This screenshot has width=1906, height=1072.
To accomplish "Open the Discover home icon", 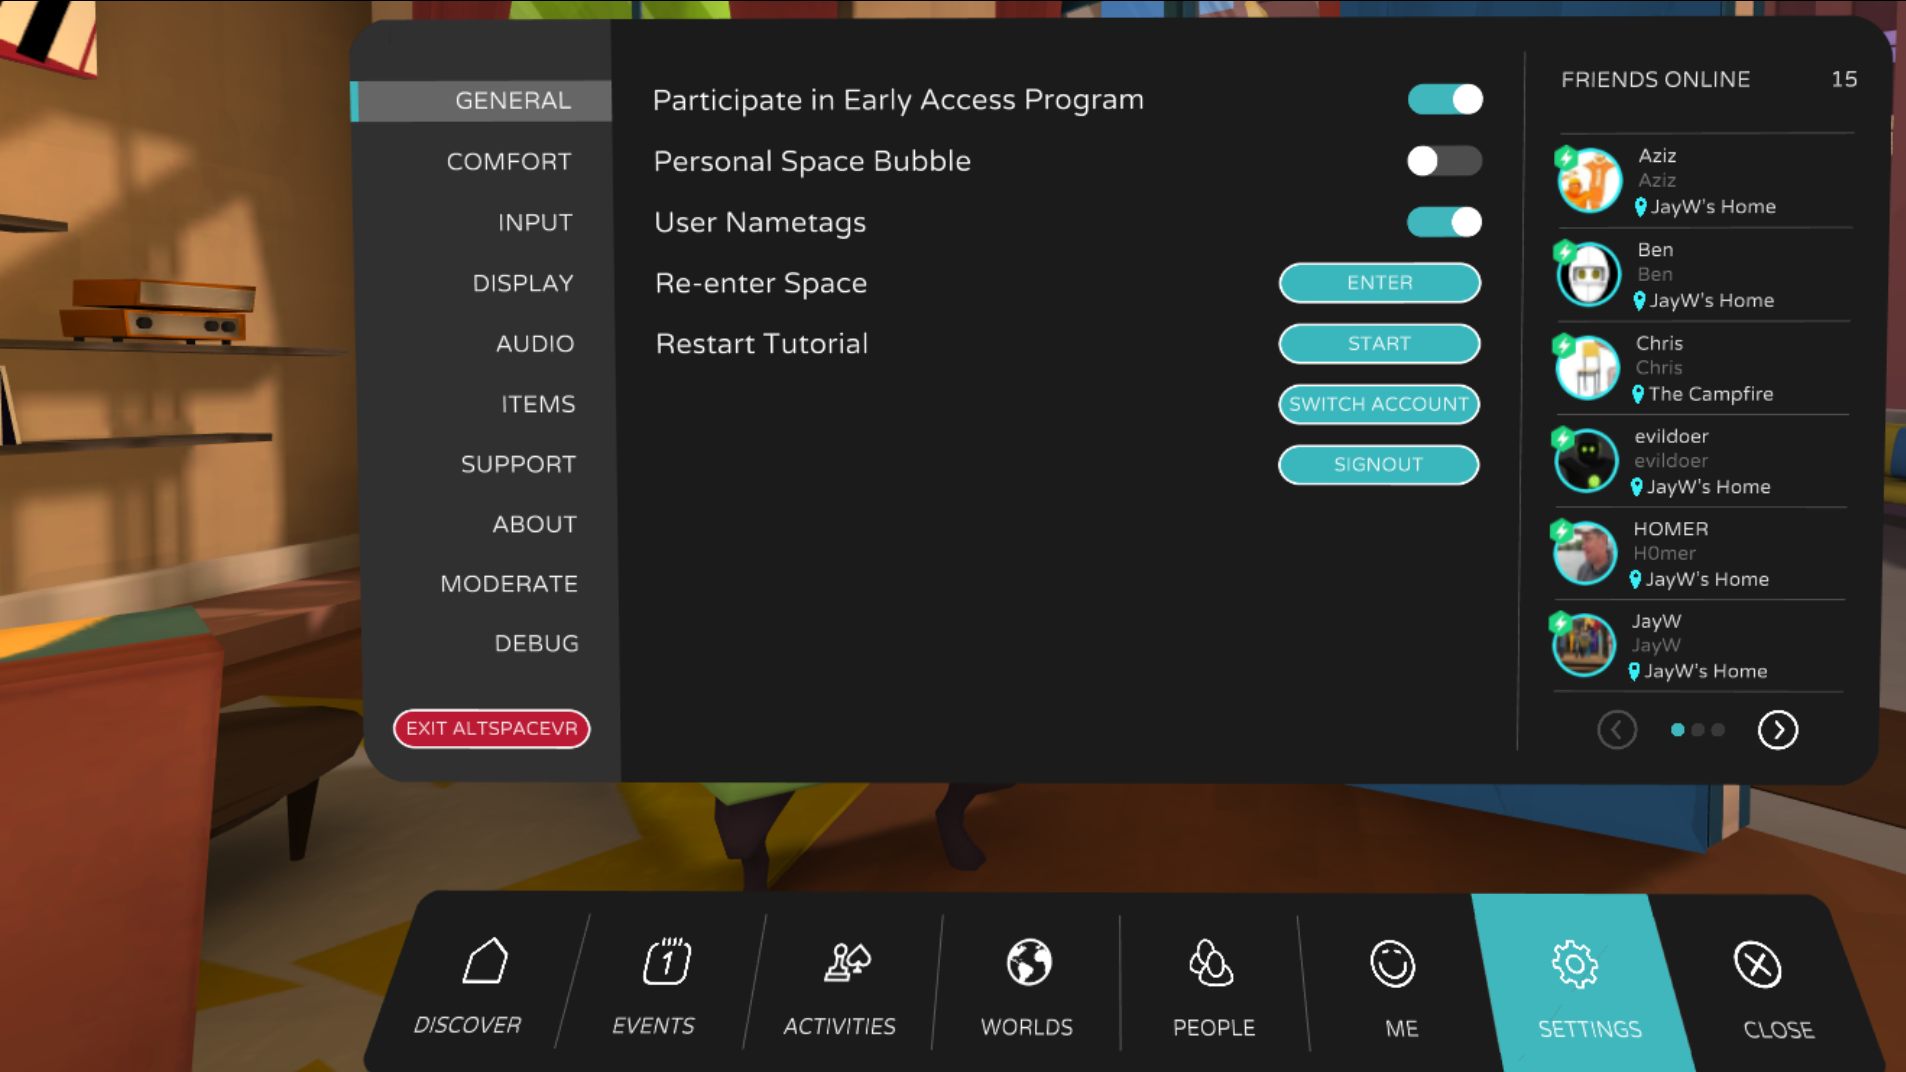I will 485,961.
